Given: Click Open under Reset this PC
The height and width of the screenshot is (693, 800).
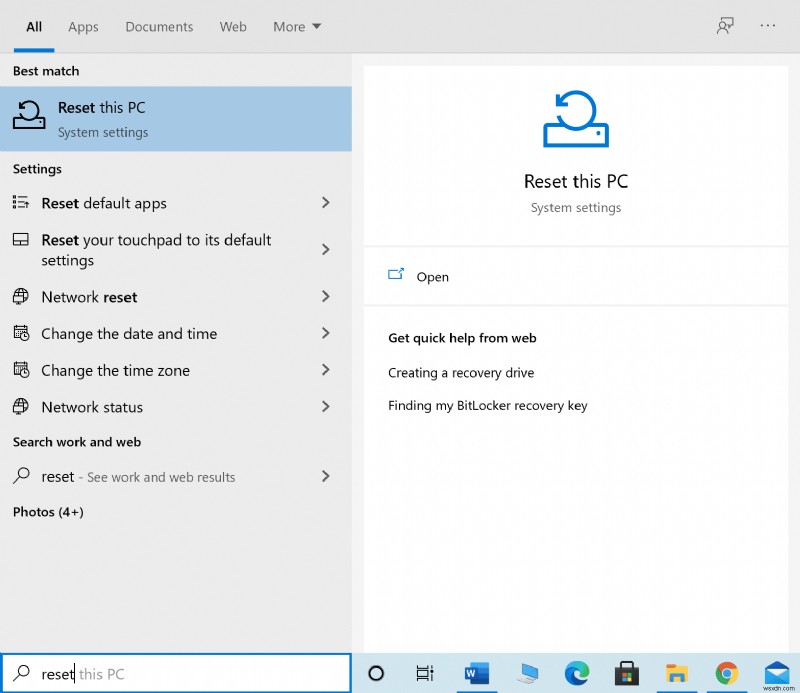Looking at the screenshot, I should coord(432,277).
